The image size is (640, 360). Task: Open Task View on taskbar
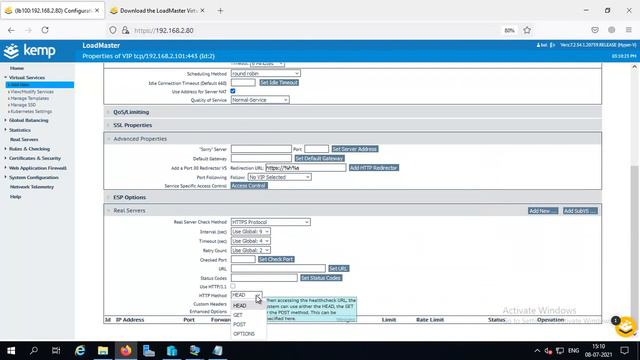click(56, 351)
